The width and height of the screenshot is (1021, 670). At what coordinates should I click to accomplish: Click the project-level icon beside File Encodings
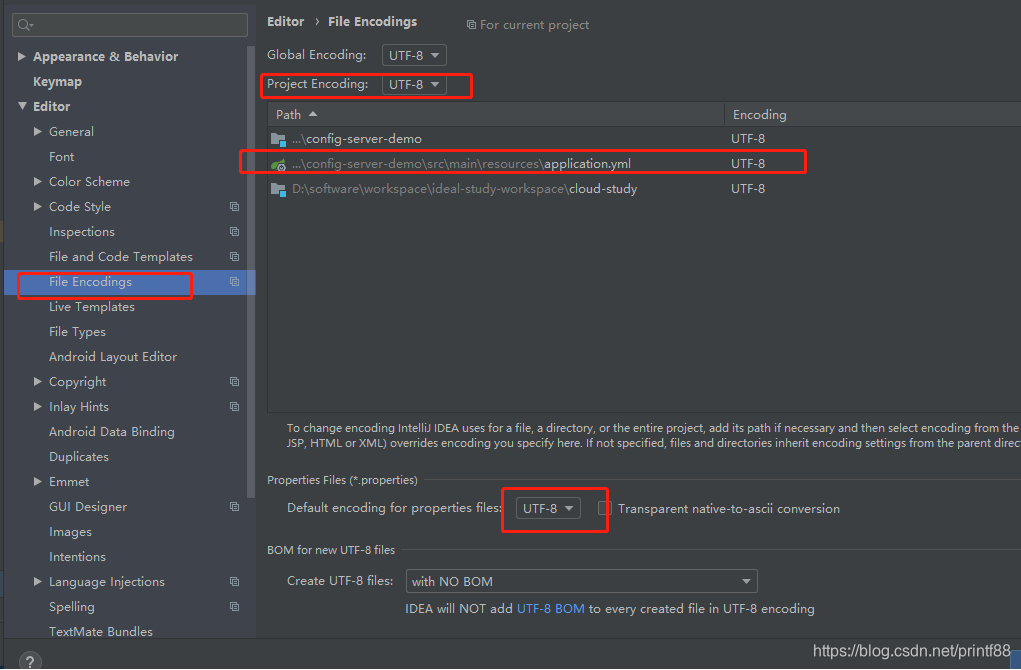(x=234, y=282)
